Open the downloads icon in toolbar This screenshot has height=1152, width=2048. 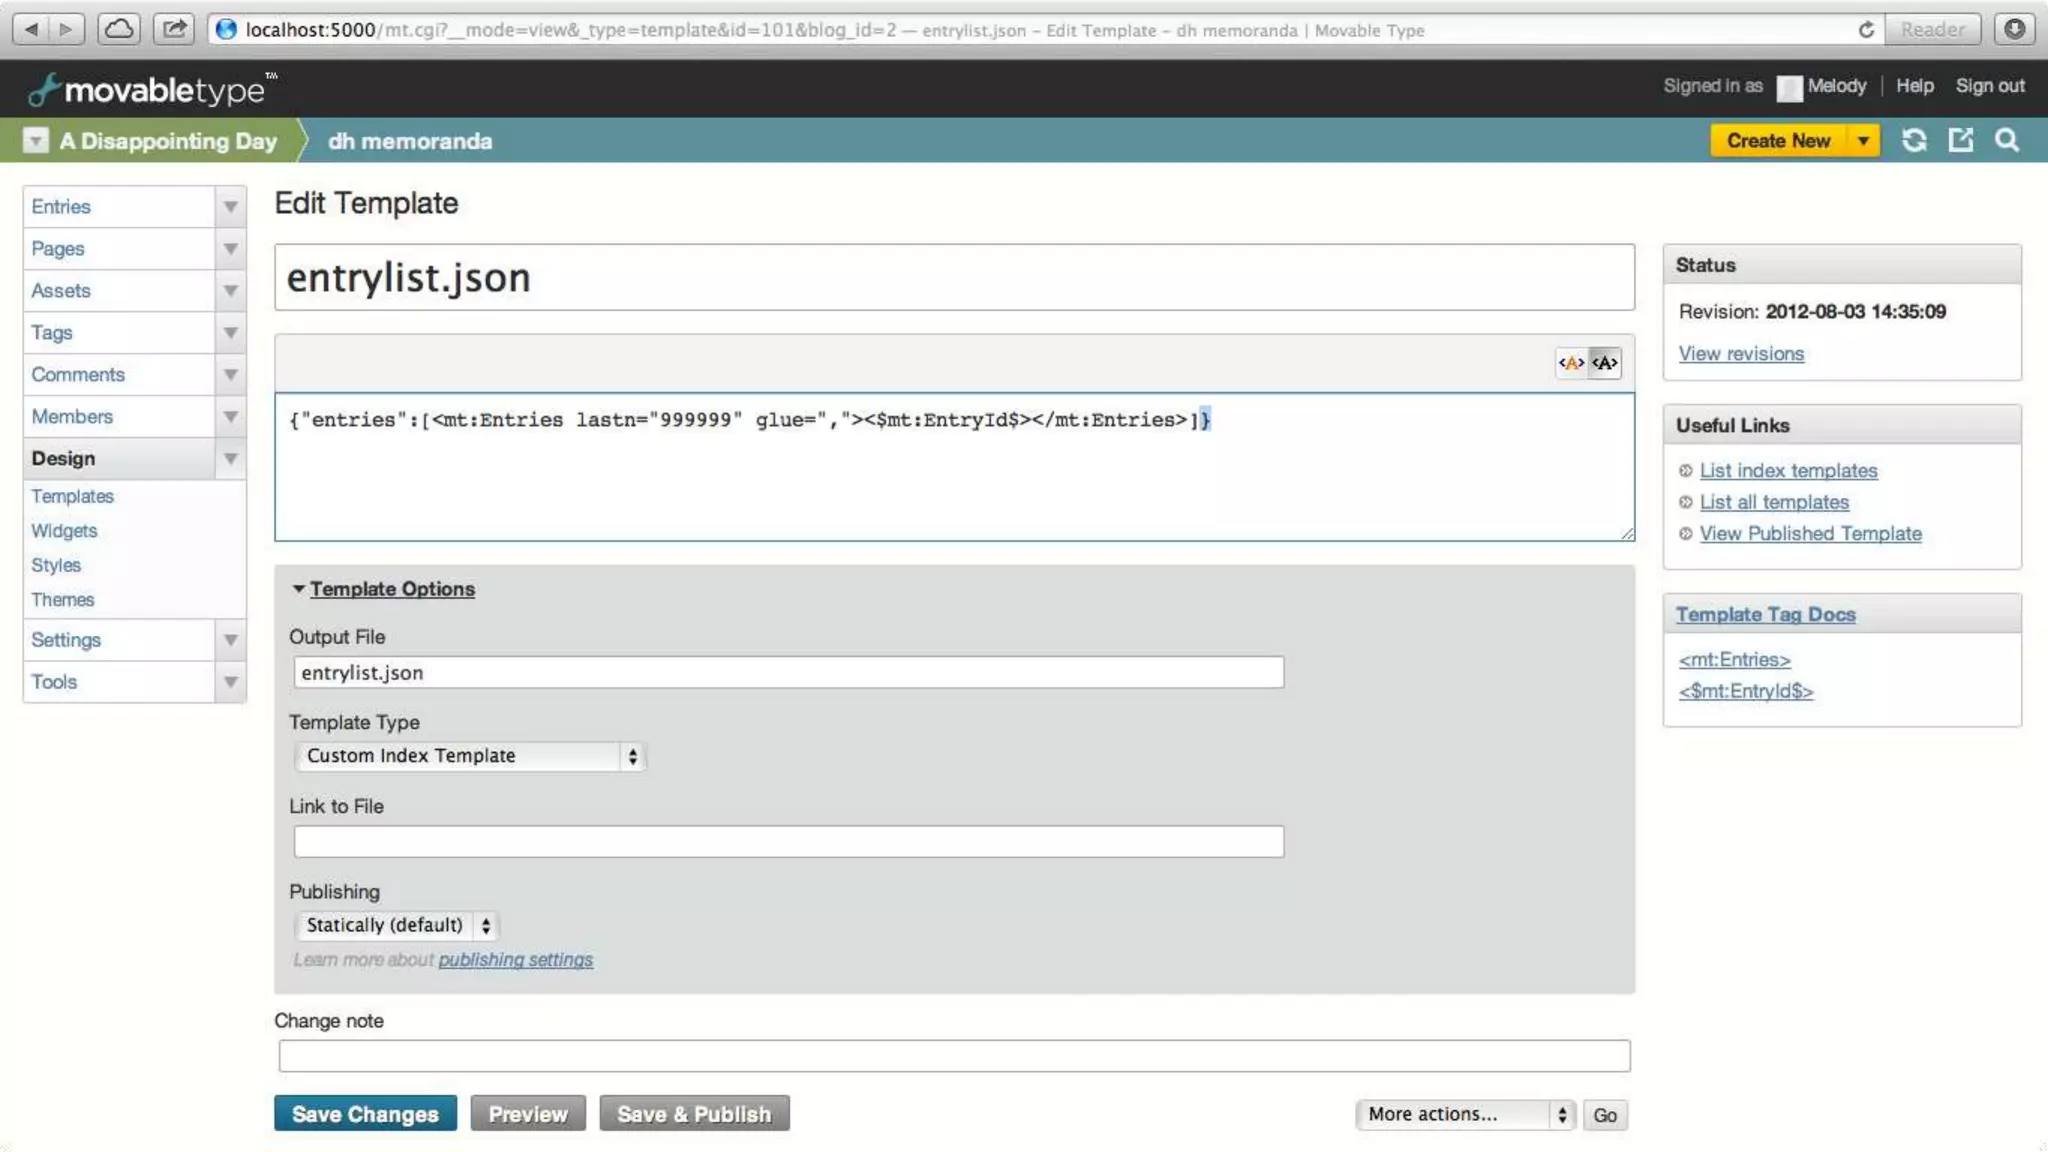[x=2015, y=29]
